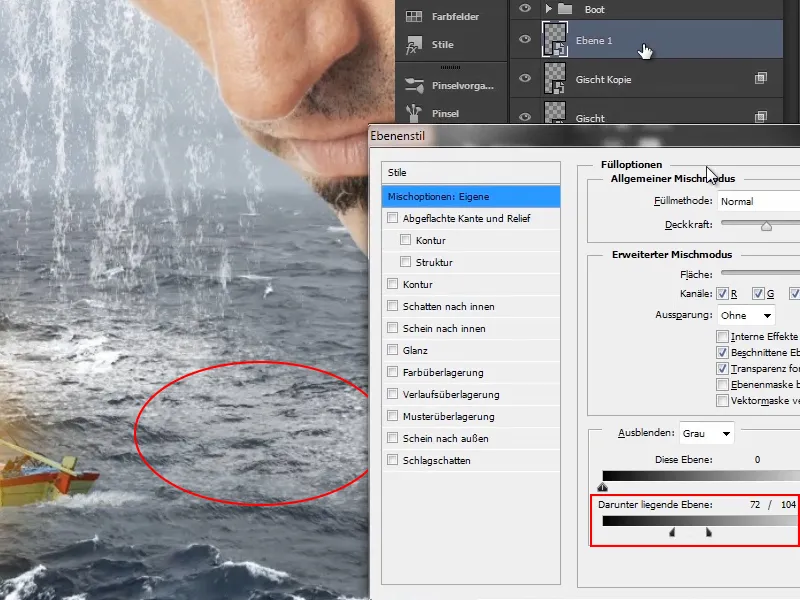Enable the Musterüberlagerung checkbox
Image resolution: width=800 pixels, height=600 pixels.
tap(392, 416)
